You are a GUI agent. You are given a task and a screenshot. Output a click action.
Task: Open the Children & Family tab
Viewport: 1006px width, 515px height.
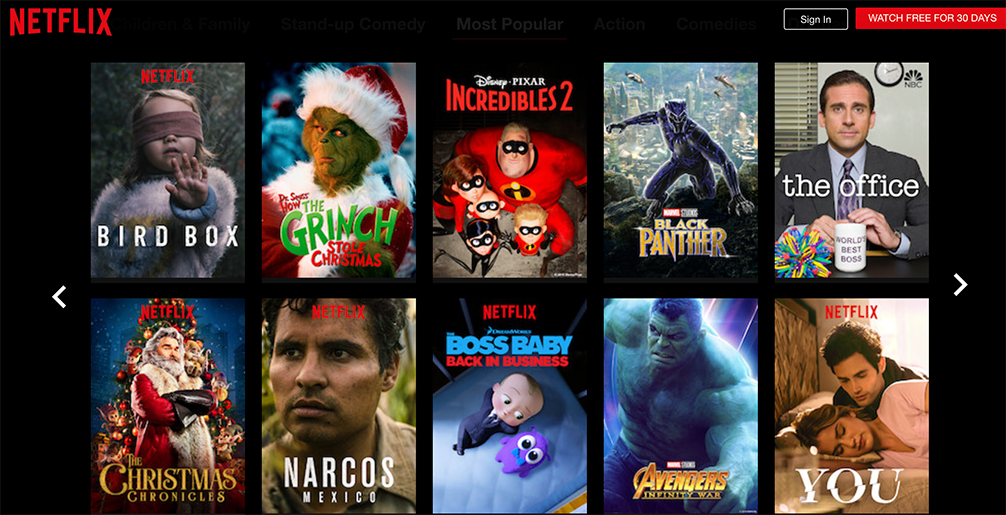coord(183,25)
